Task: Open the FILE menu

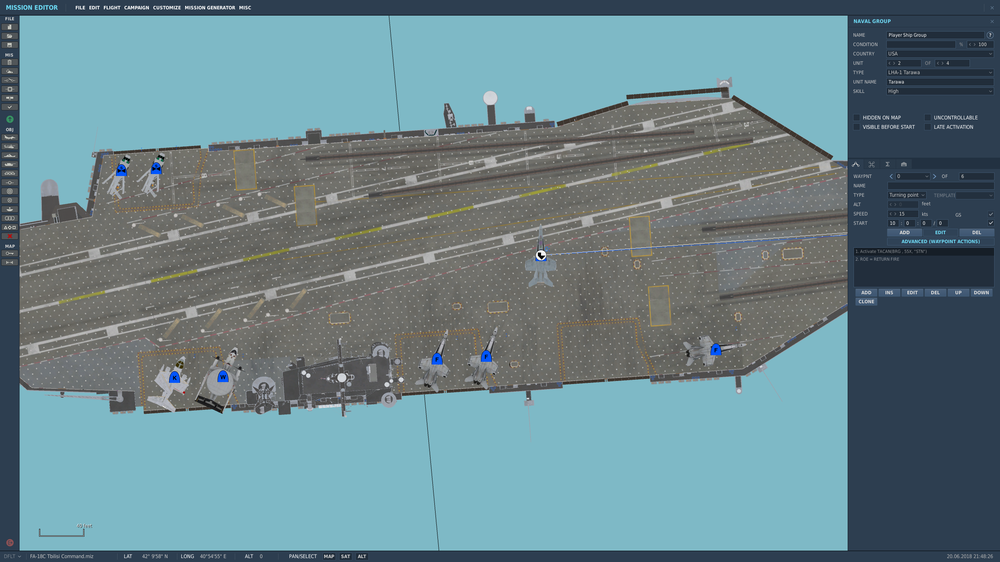Action: pyautogui.click(x=80, y=8)
